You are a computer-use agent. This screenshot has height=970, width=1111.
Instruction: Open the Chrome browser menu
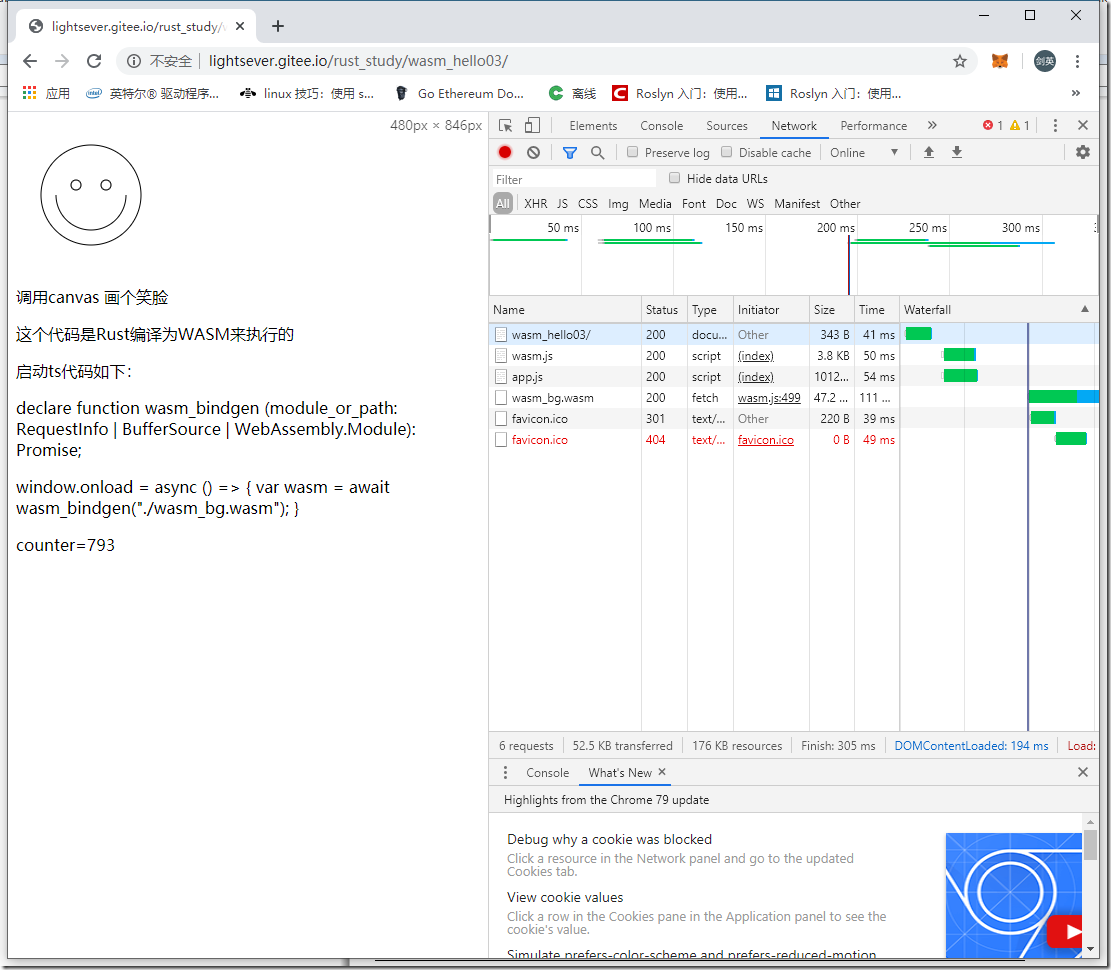[1078, 61]
